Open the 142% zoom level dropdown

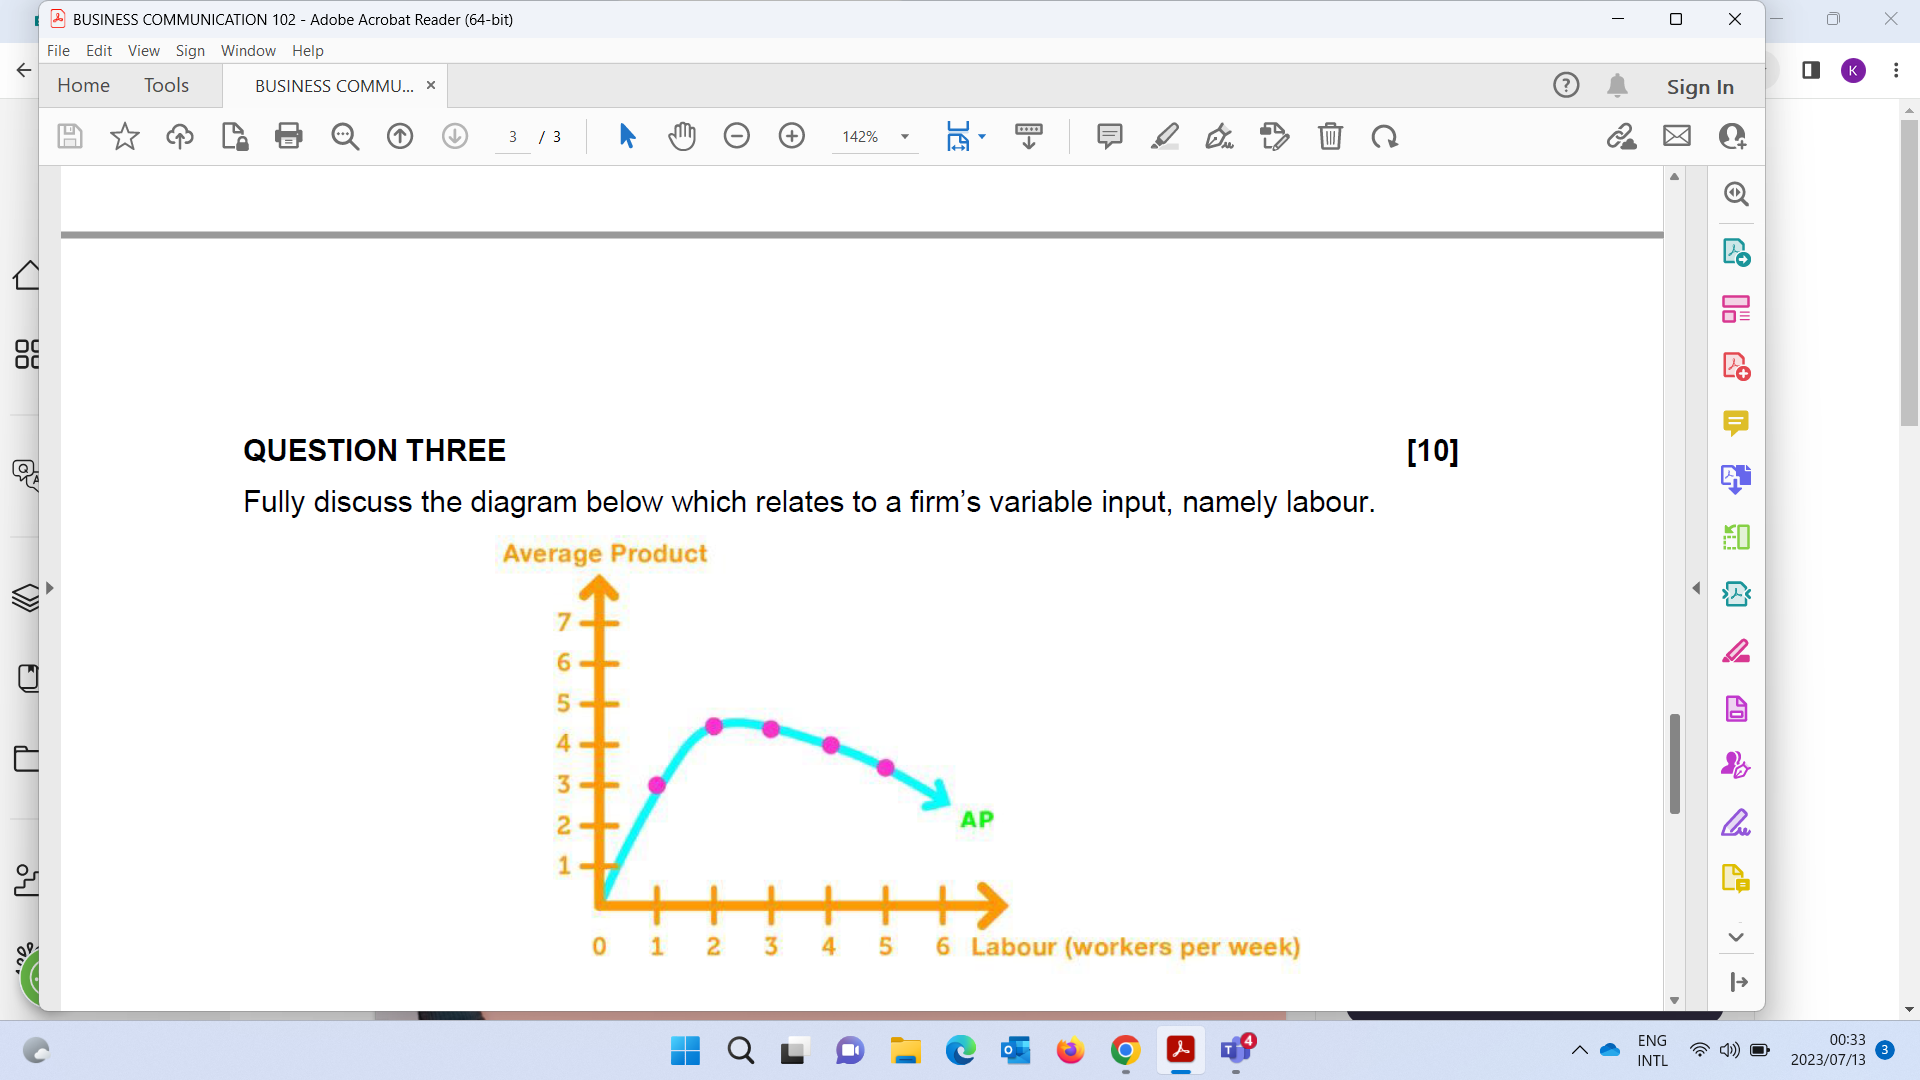click(x=905, y=136)
